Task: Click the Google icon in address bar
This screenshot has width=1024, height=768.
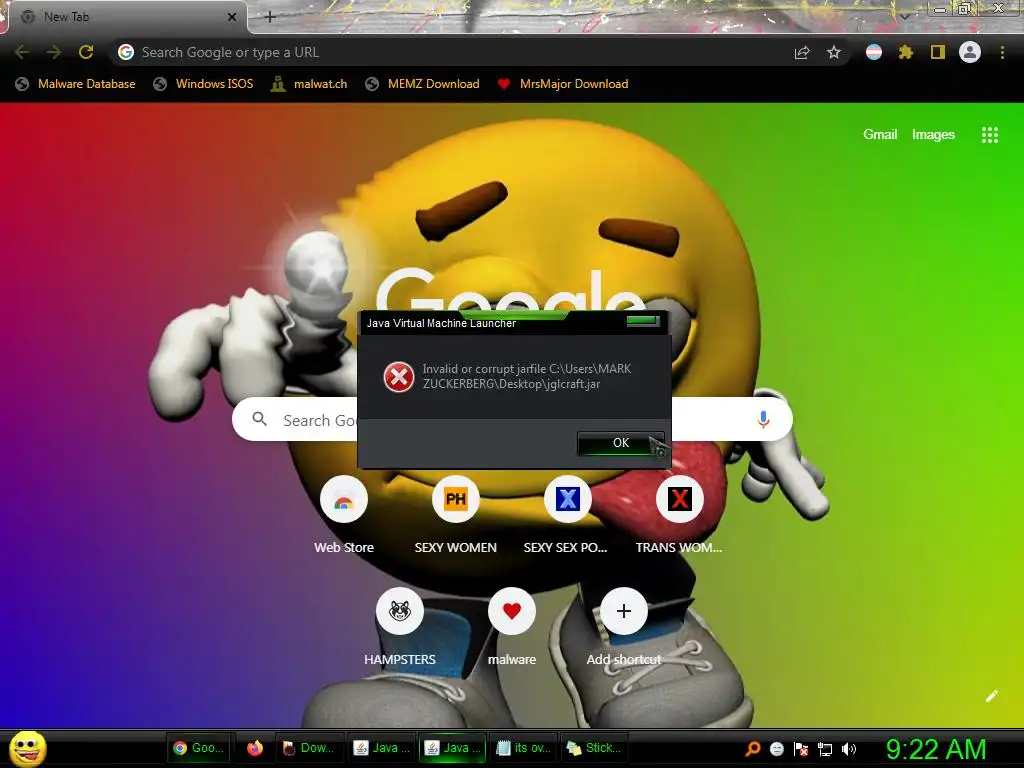Action: point(126,52)
